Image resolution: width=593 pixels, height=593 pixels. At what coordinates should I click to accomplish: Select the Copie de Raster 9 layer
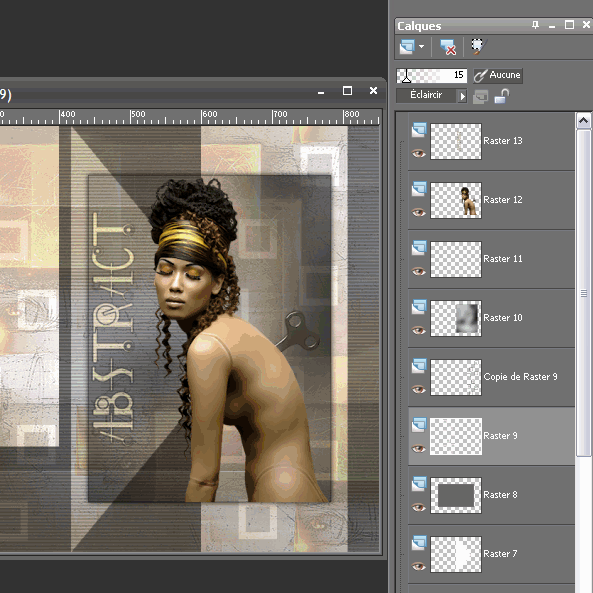pos(492,377)
